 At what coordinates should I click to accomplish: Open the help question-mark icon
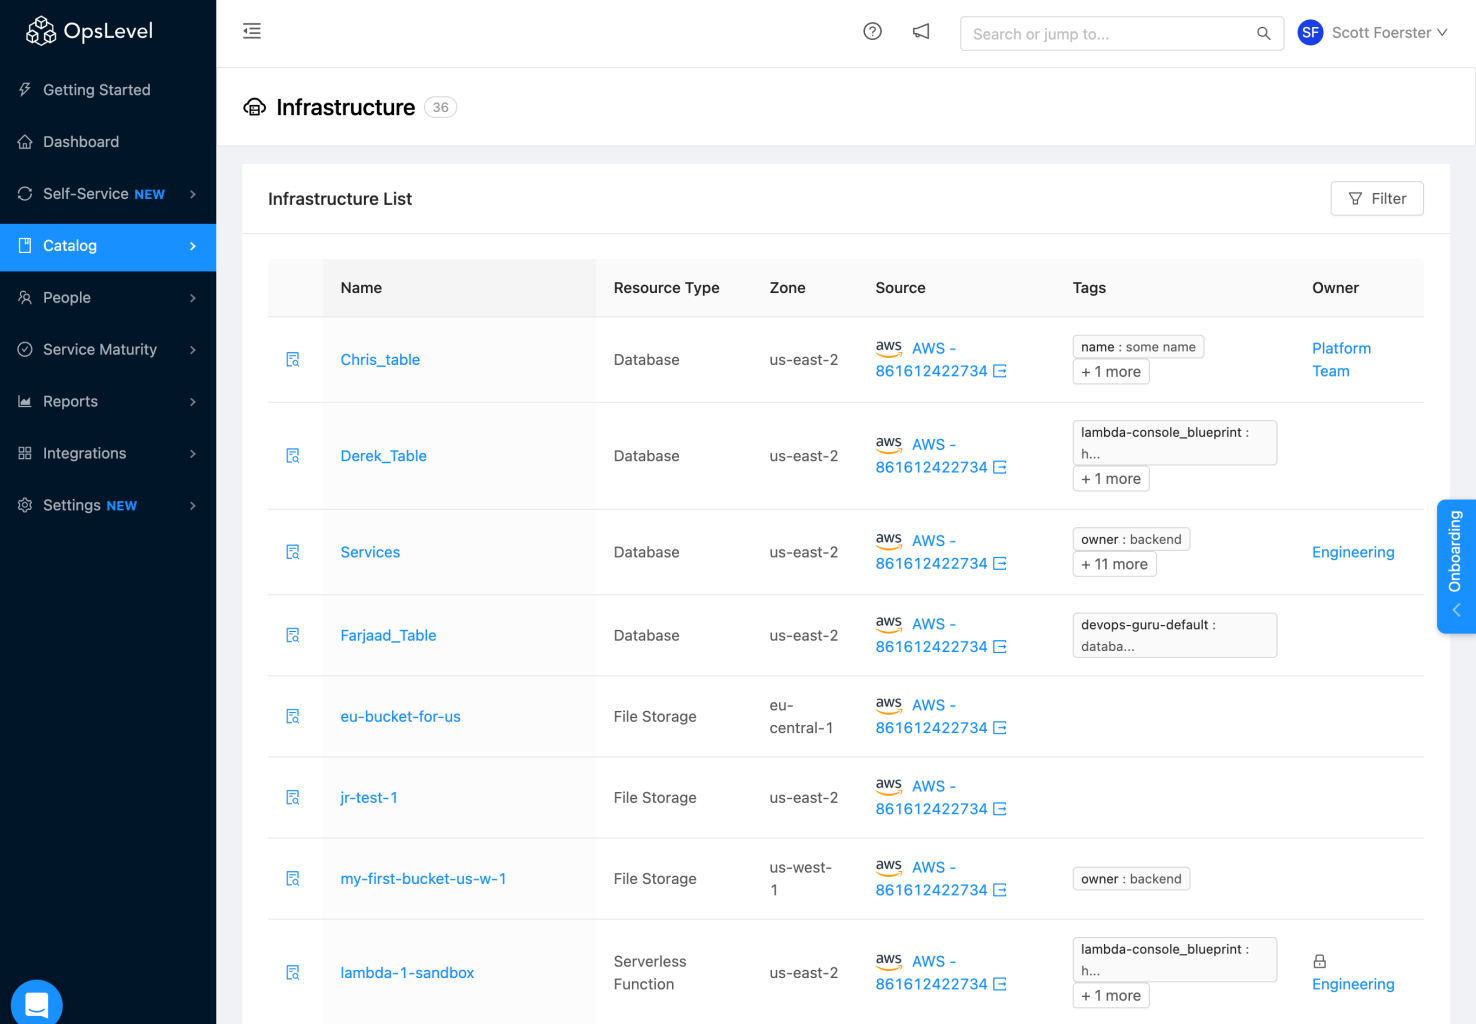pos(873,31)
